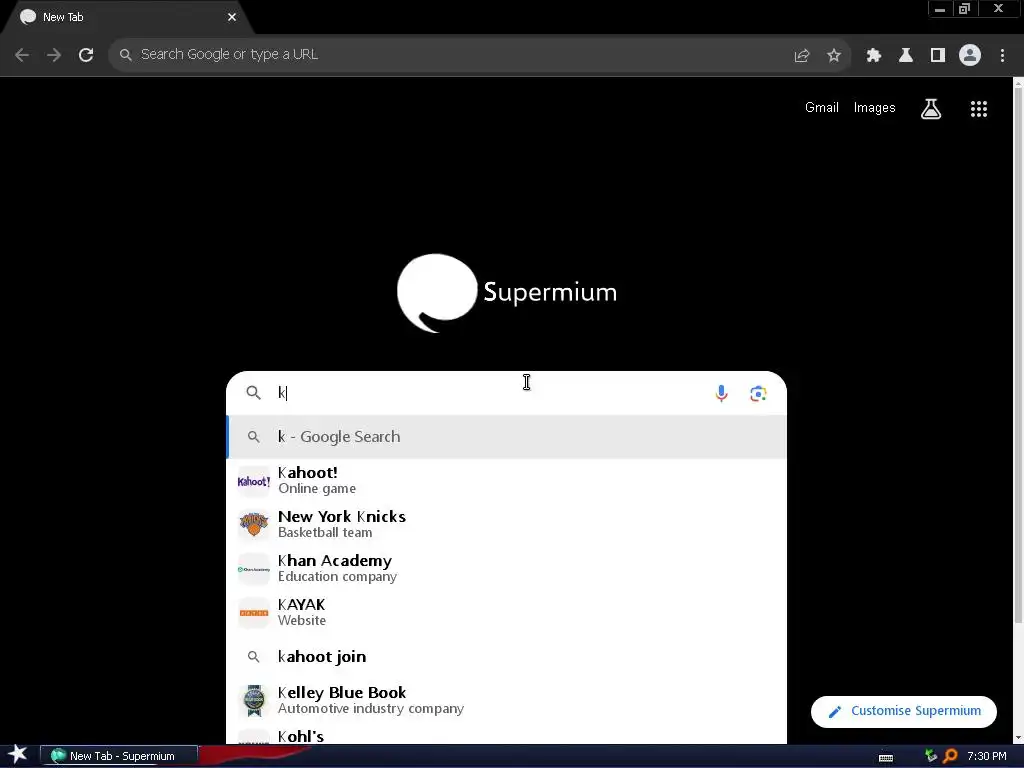Click the Kelley Blue Book badge thumbnail

(x=253, y=701)
